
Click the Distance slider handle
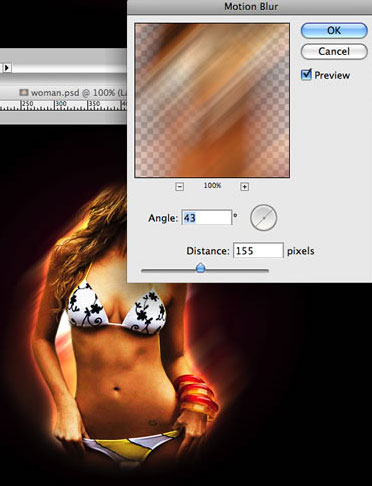click(x=200, y=267)
